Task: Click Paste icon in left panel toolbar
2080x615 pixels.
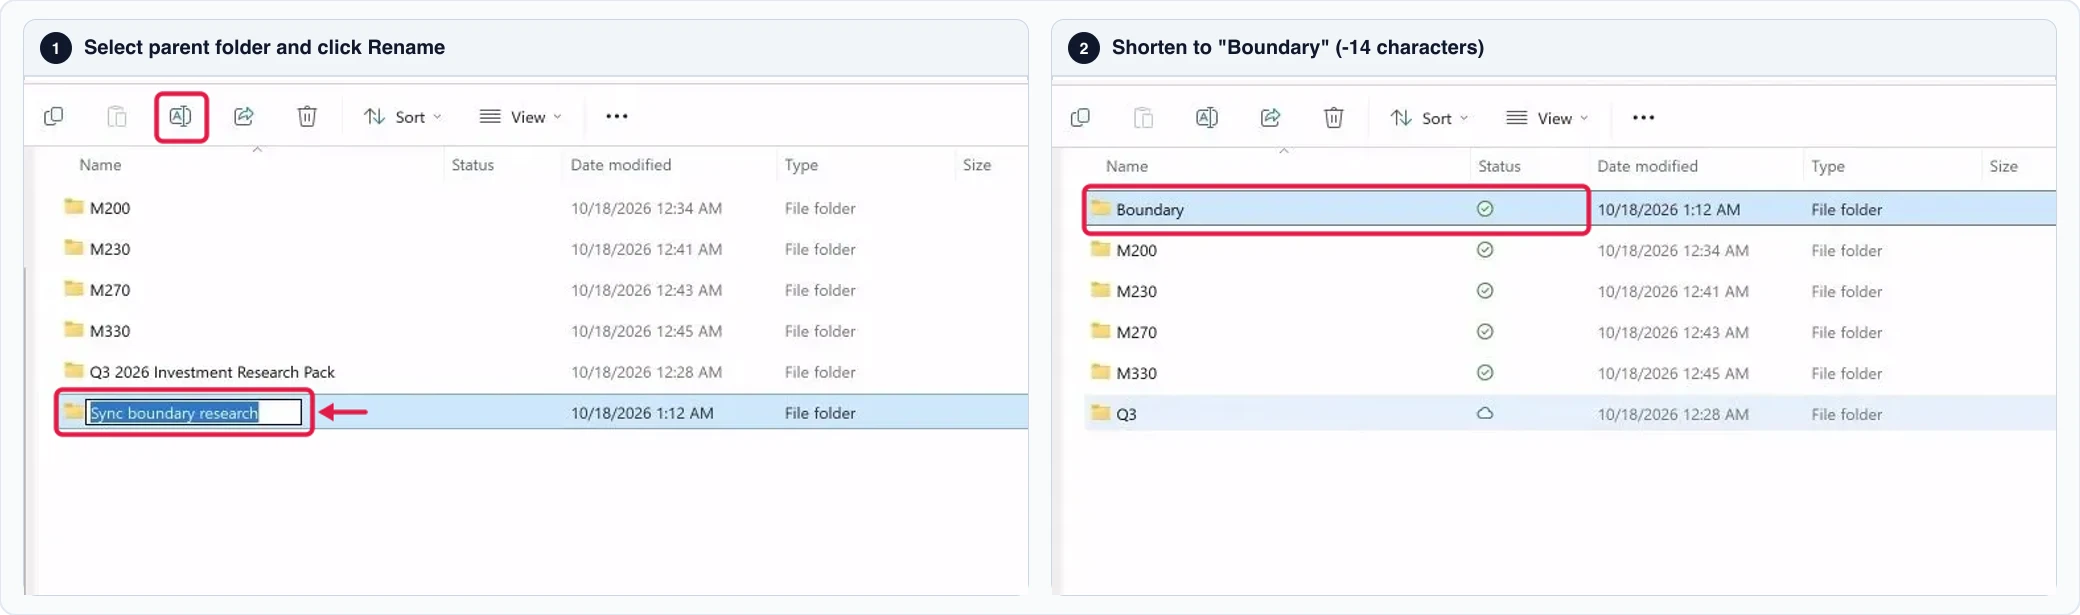Action: click(x=117, y=117)
